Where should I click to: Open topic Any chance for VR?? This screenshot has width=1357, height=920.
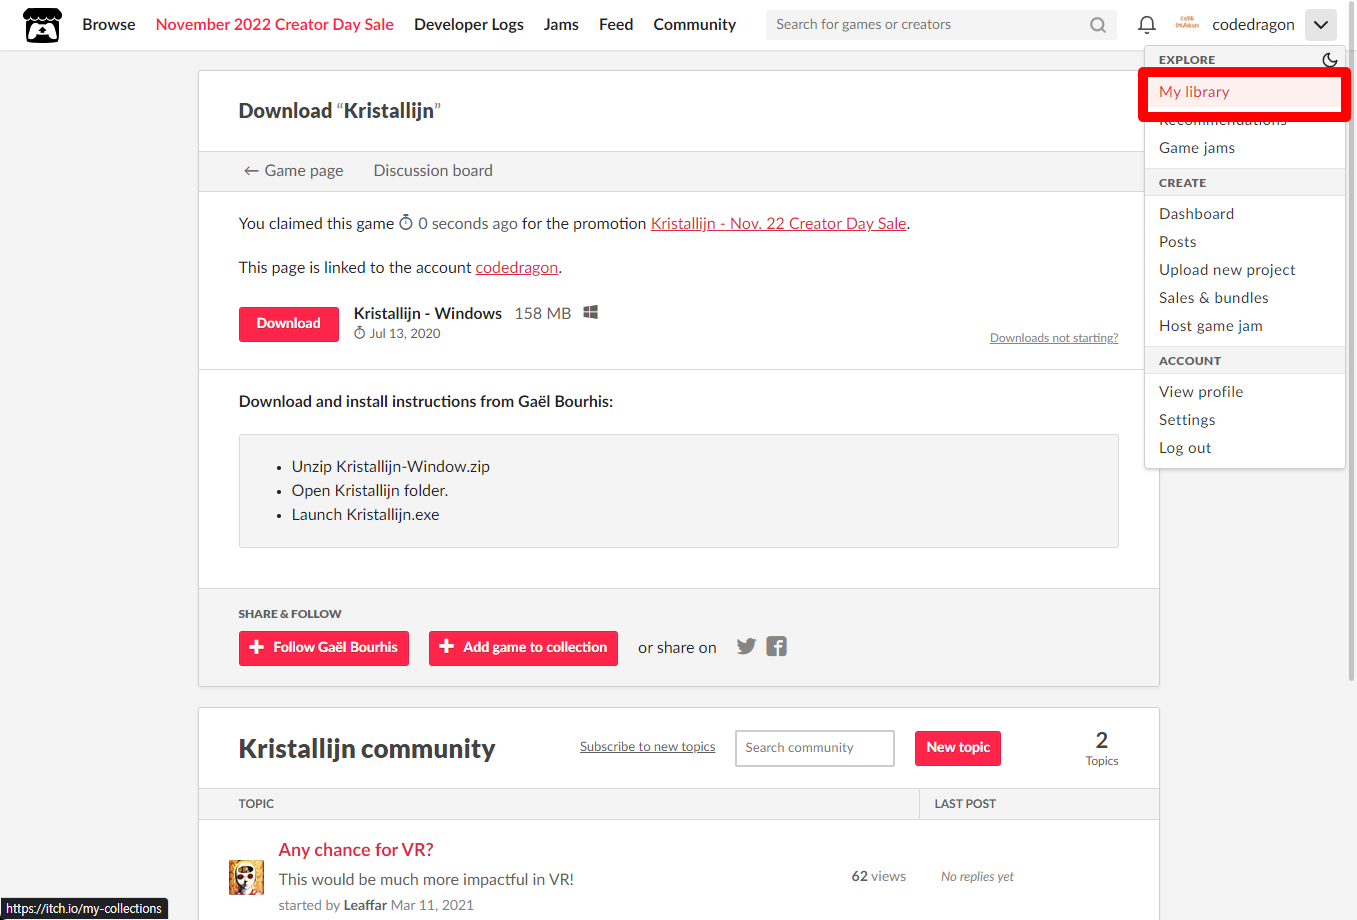pos(356,850)
